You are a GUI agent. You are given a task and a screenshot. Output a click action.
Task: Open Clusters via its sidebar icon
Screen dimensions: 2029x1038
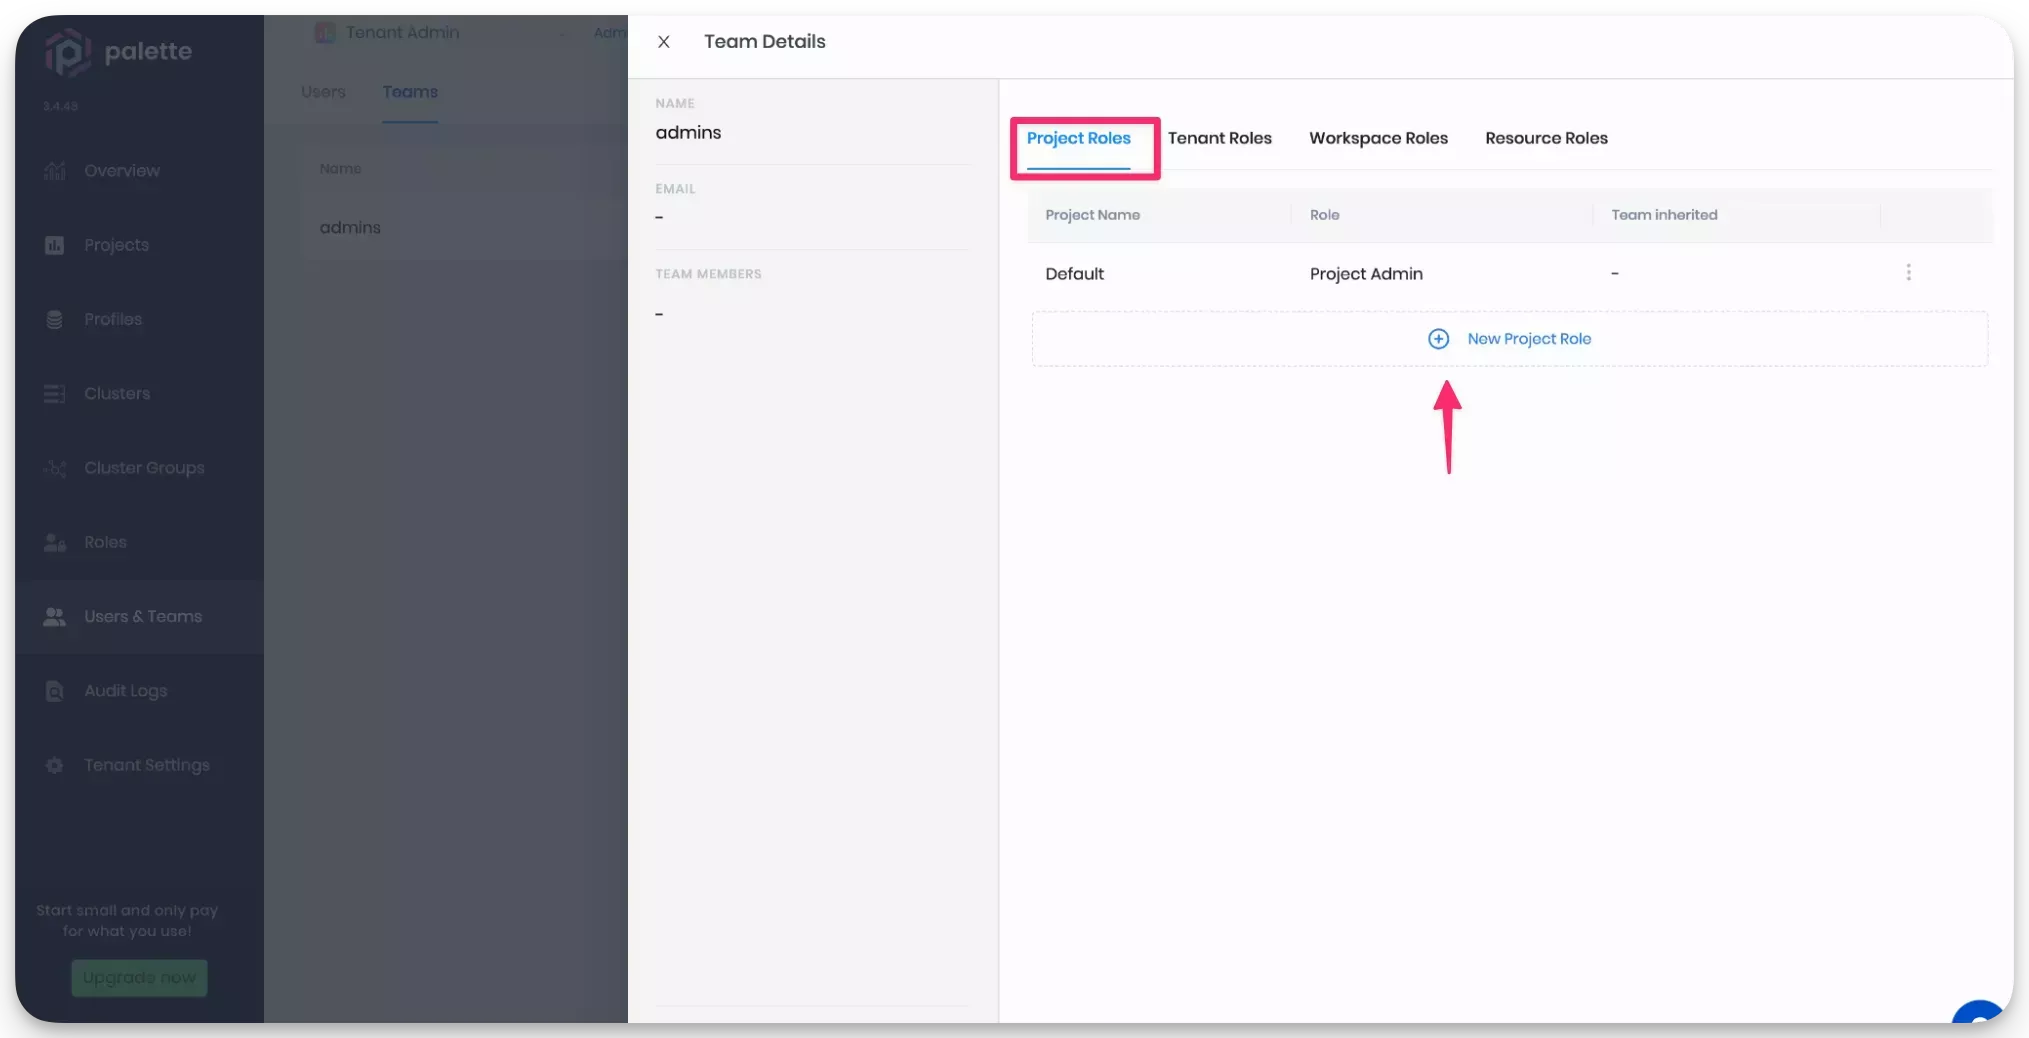55,394
